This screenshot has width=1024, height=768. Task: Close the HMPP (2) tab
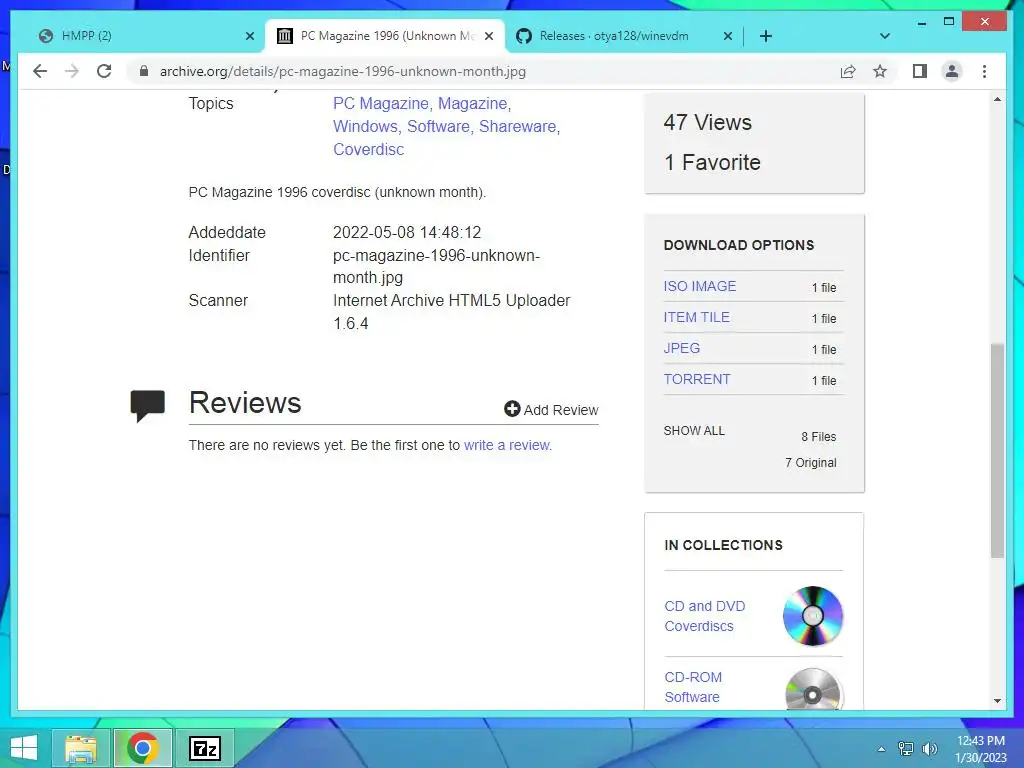[249, 36]
